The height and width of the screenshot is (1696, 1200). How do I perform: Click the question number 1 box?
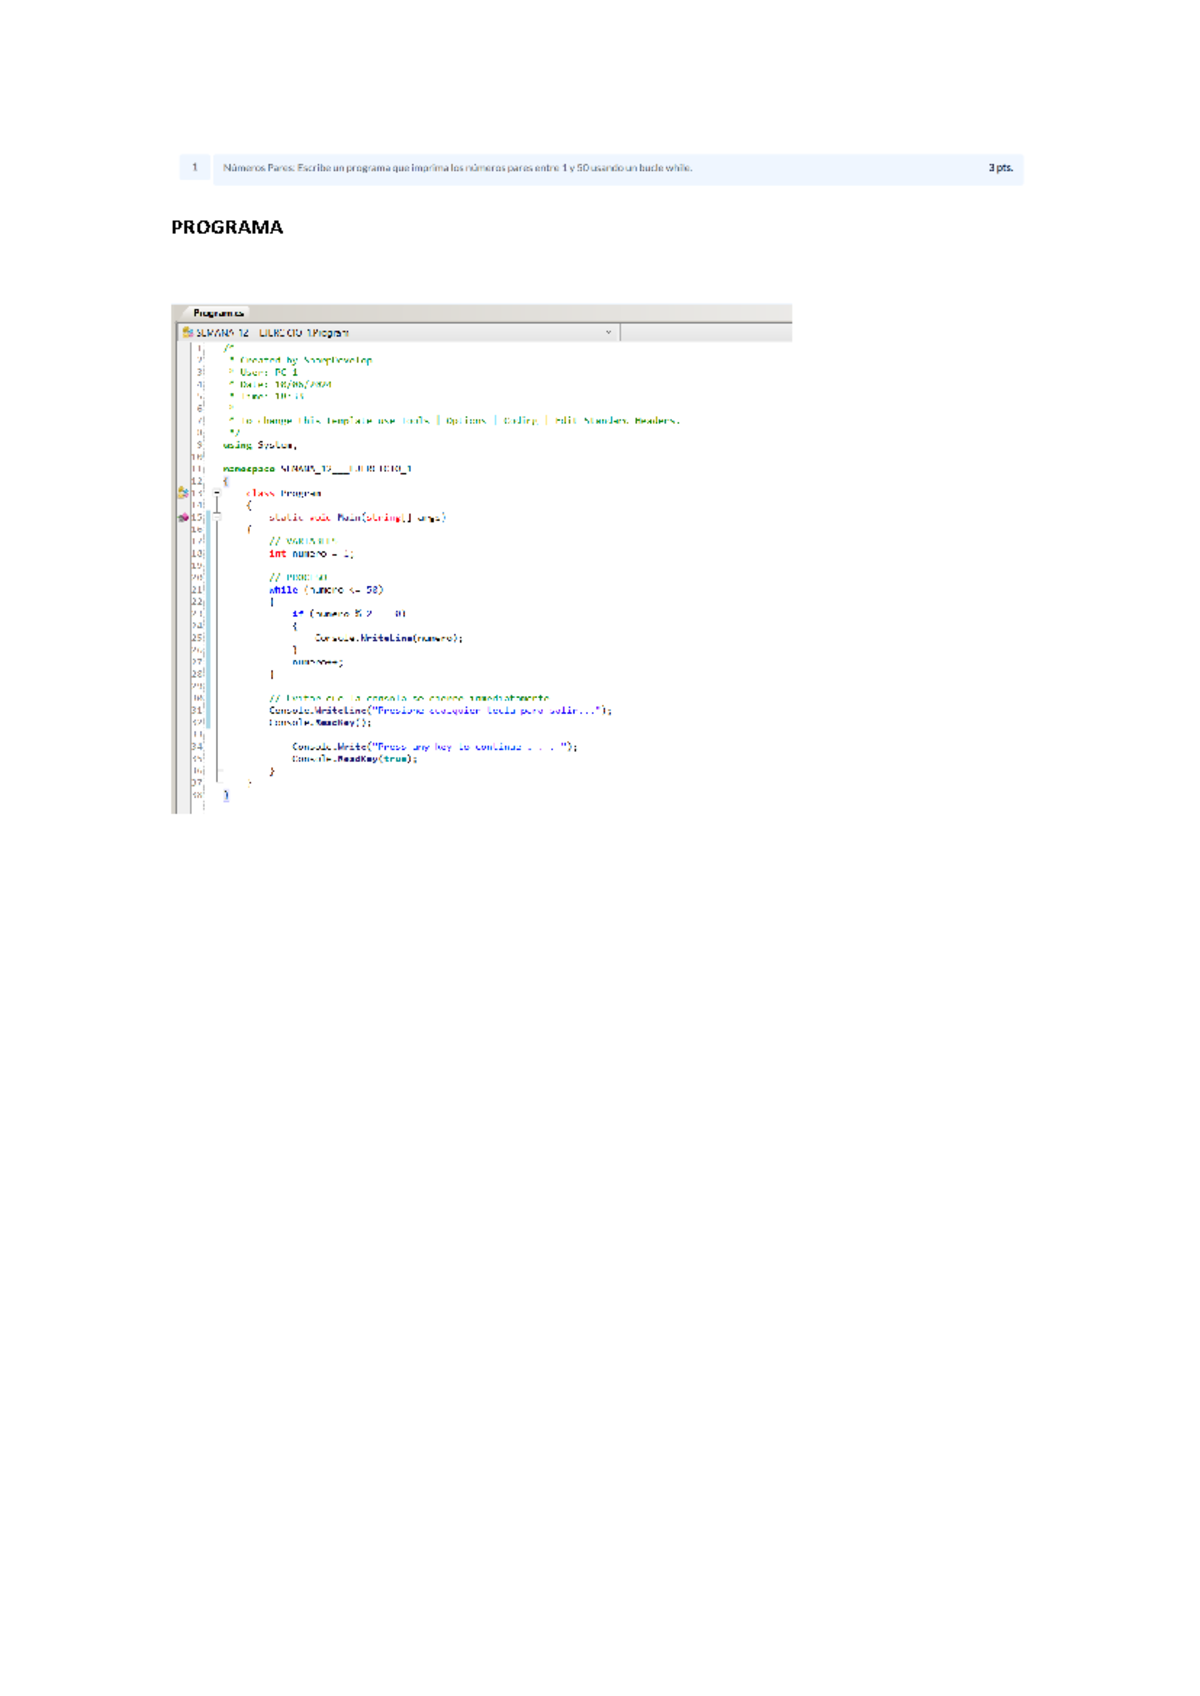coord(195,168)
